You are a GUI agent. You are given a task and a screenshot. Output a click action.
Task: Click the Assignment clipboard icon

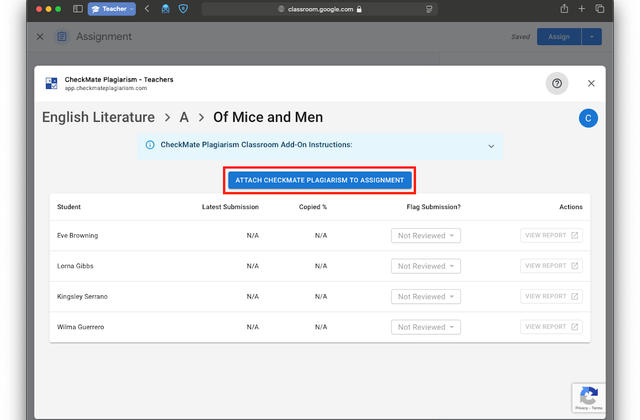62,37
